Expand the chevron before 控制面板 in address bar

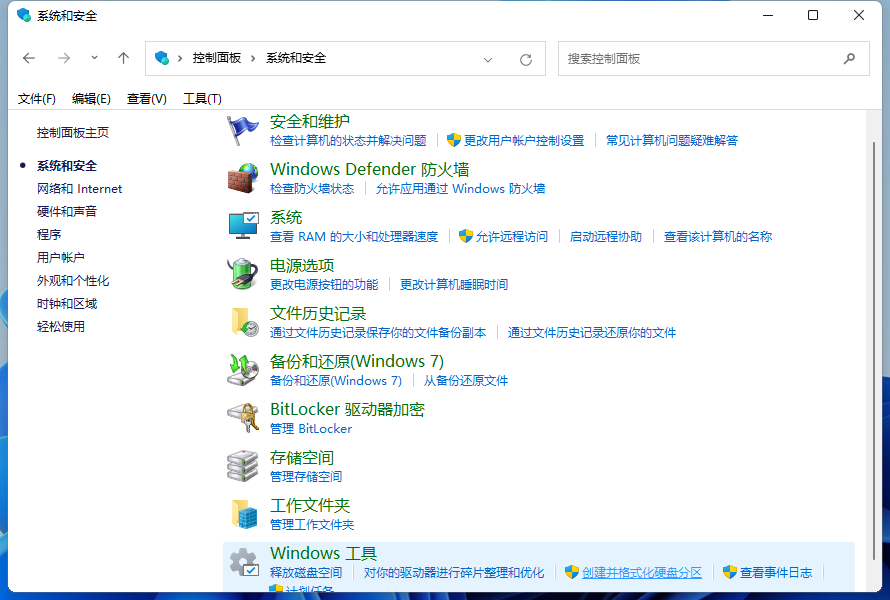point(180,58)
